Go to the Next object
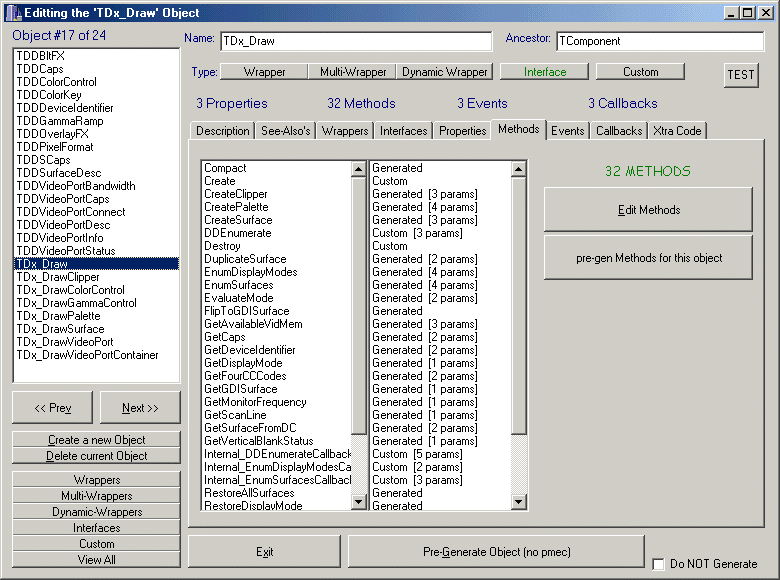This screenshot has width=780, height=580. click(x=140, y=408)
